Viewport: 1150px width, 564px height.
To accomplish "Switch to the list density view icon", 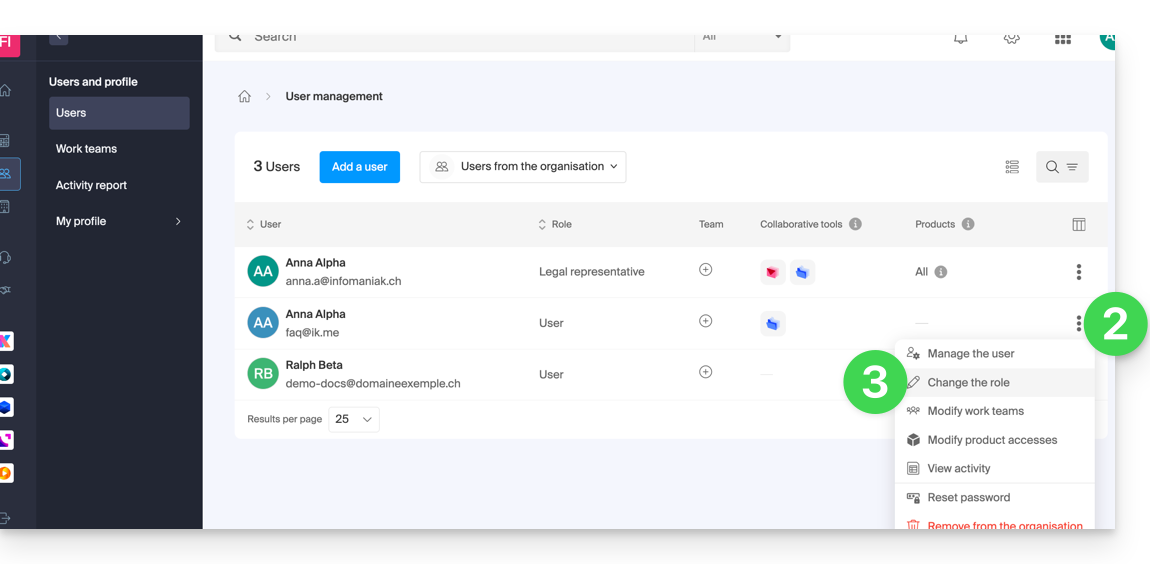I will (1012, 167).
